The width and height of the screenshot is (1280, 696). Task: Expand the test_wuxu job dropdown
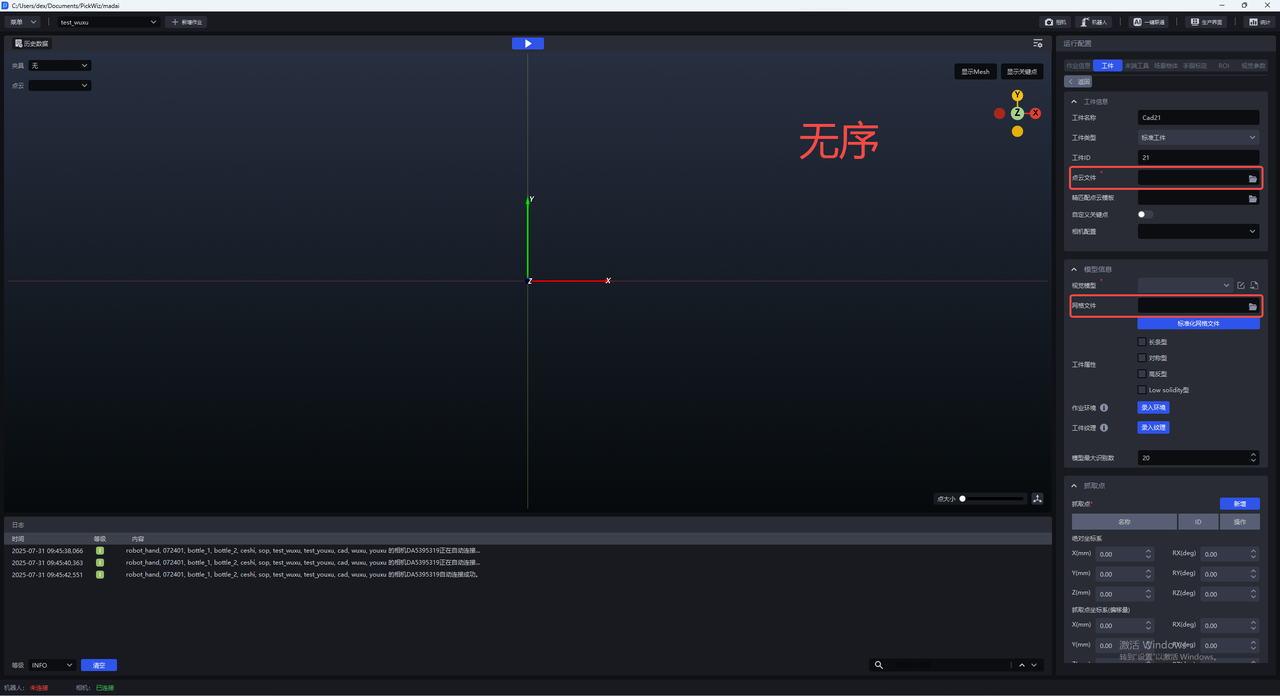tap(108, 22)
